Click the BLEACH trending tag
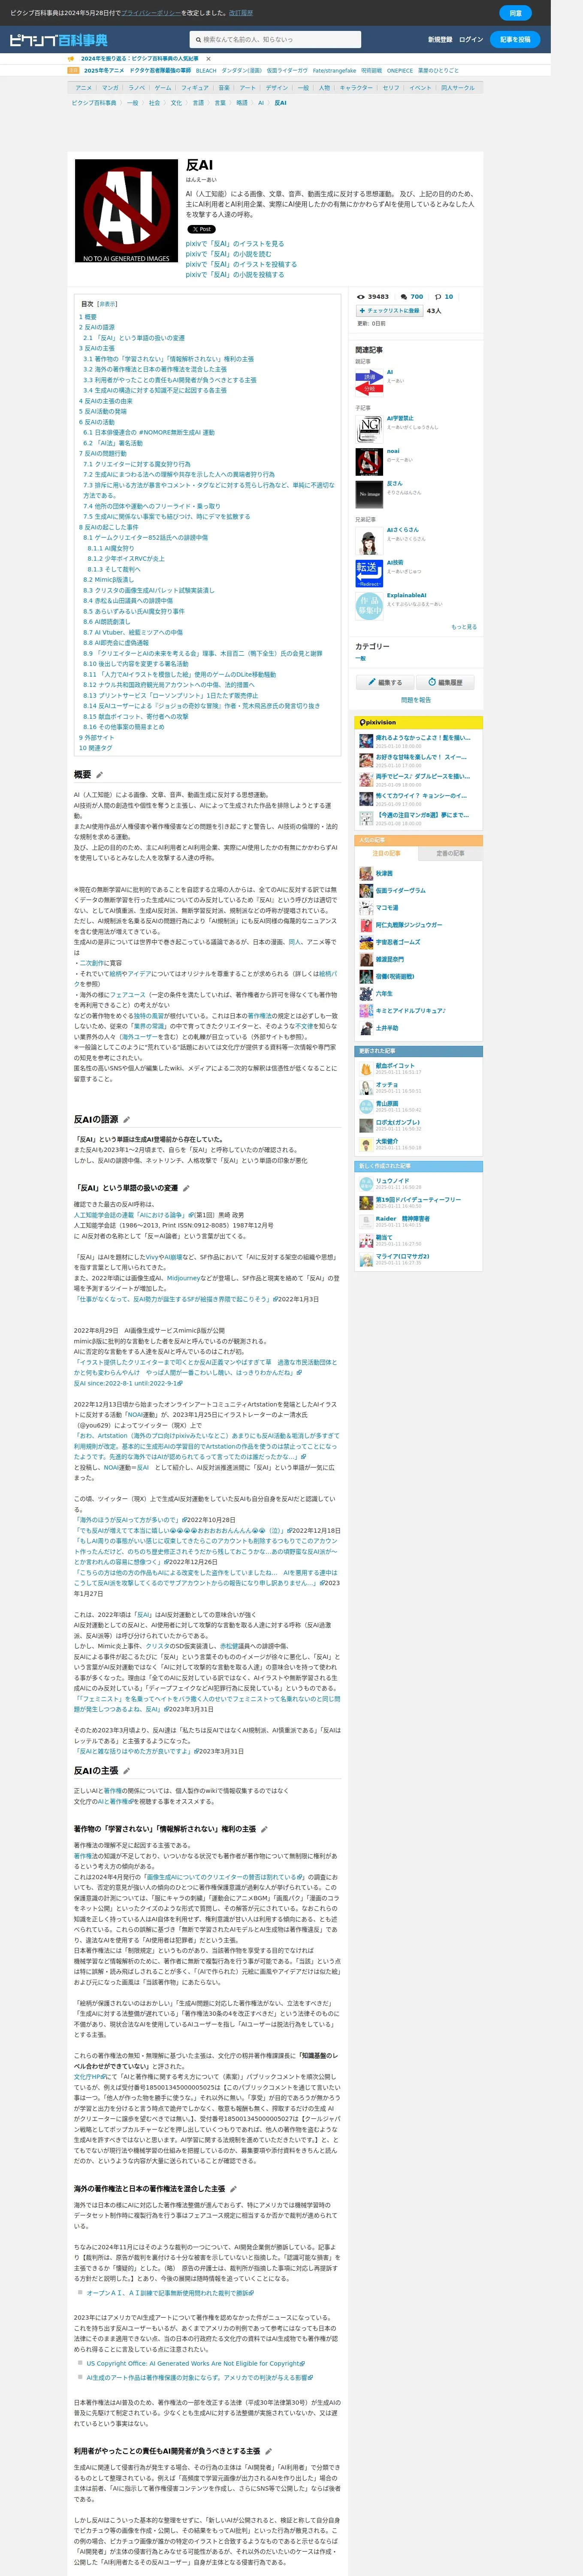The image size is (583, 2576). tap(206, 71)
